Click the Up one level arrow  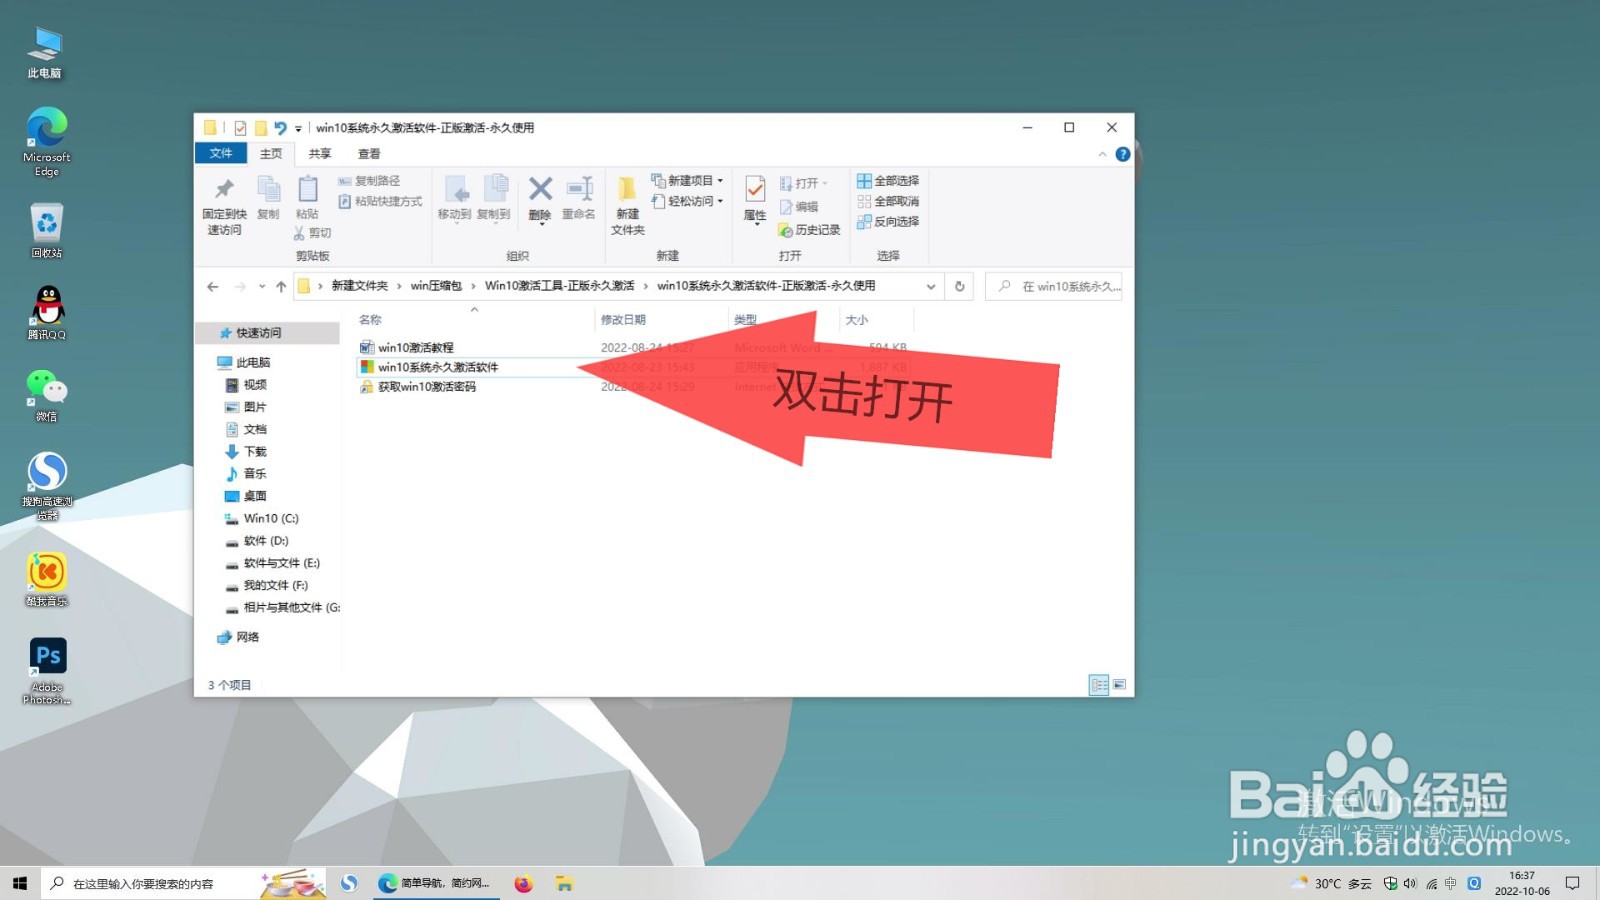(x=281, y=287)
